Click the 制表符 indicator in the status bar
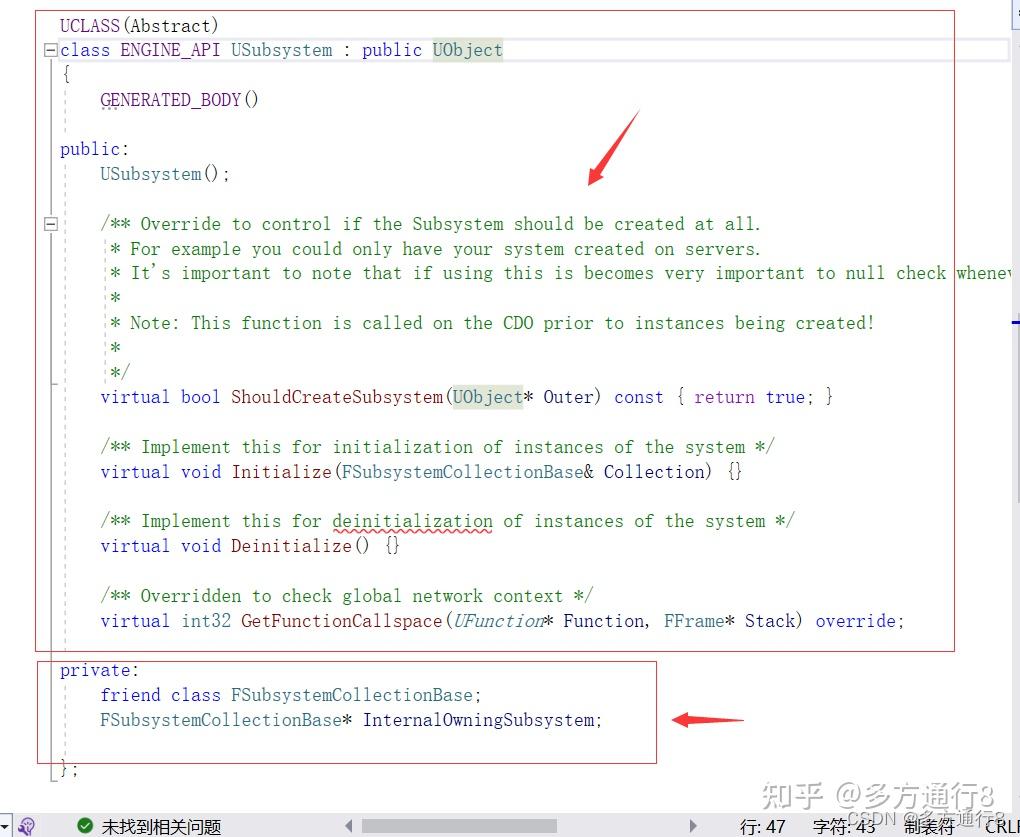 point(928,827)
